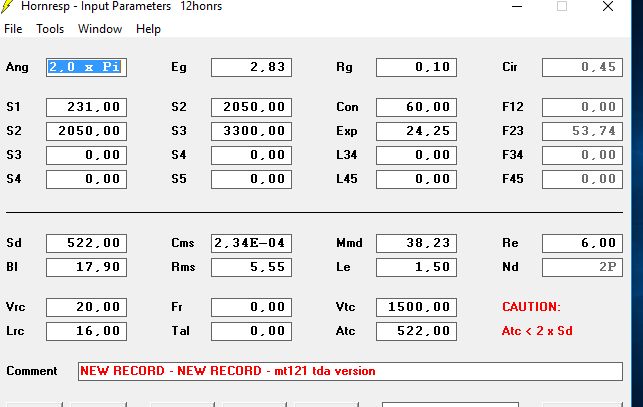
Task: Click the Sd driver area field
Action: click(x=86, y=243)
